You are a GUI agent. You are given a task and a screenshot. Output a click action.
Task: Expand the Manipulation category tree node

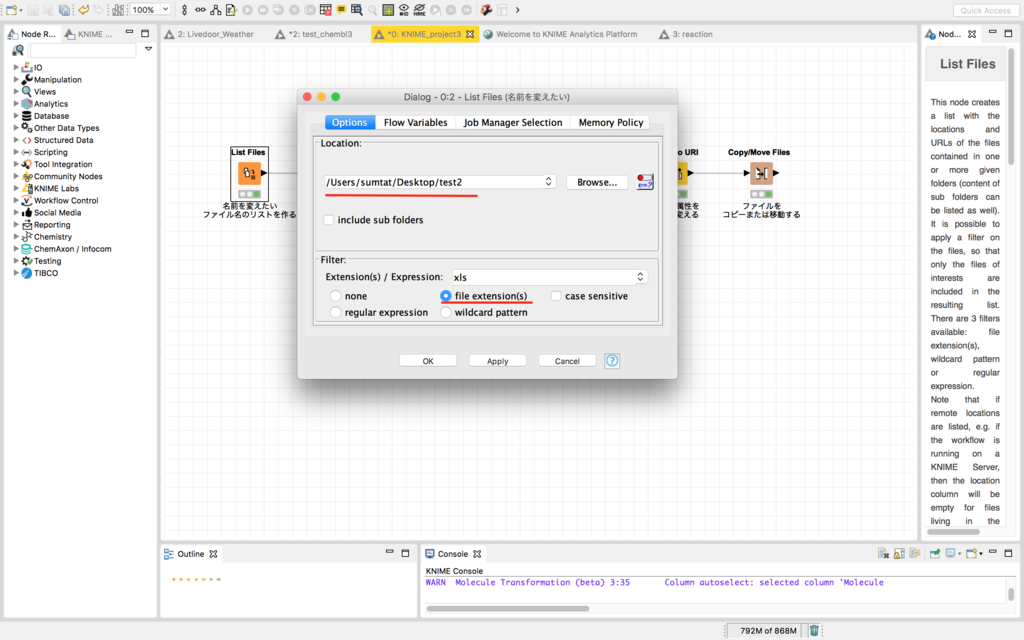tap(16, 79)
